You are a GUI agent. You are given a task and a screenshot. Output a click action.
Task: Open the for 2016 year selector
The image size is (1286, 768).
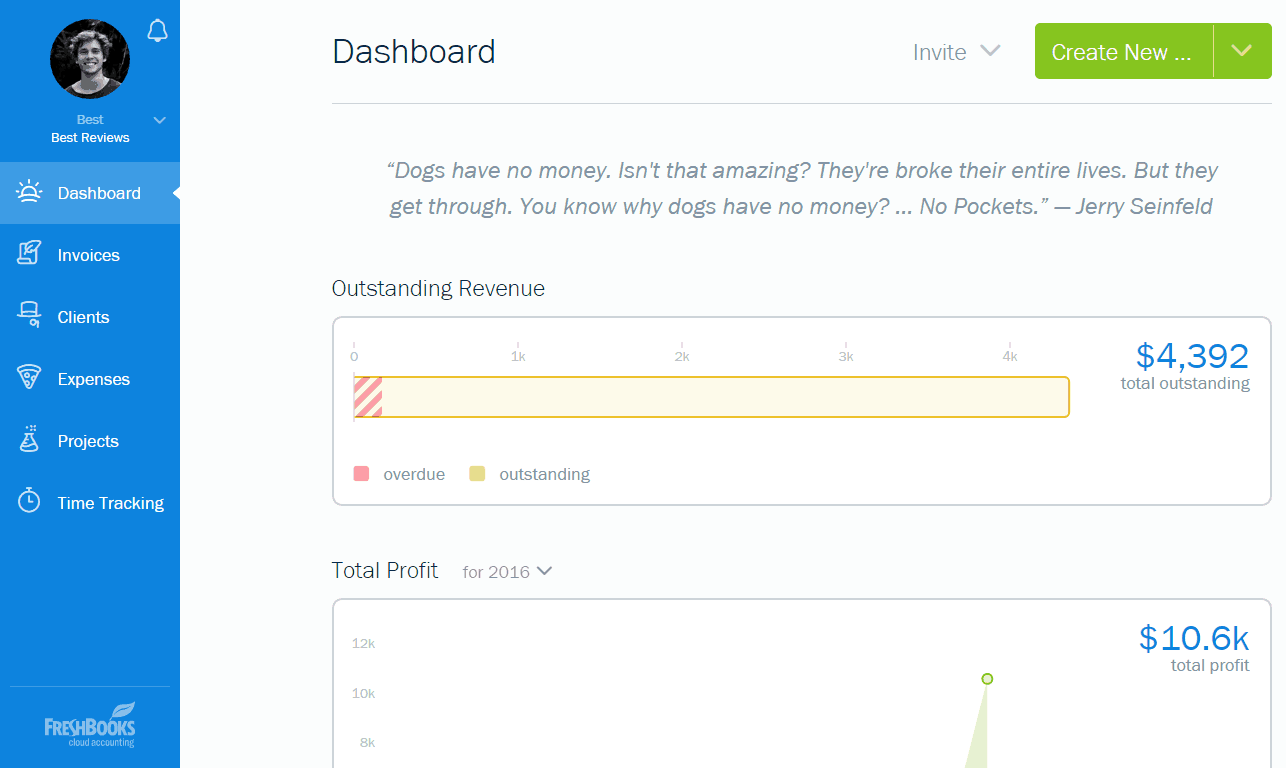[x=506, y=571]
